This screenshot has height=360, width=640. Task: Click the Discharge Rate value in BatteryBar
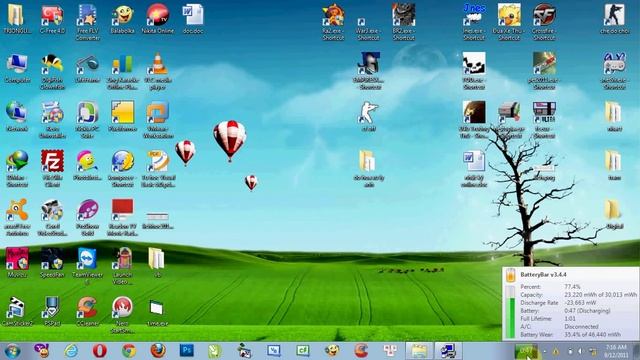coord(580,302)
